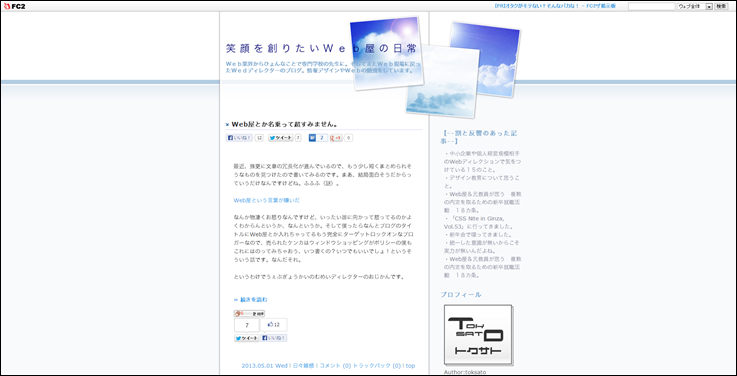
Task: Click the Facebook いいね！ button below the count bubbles
Action: tap(274, 338)
